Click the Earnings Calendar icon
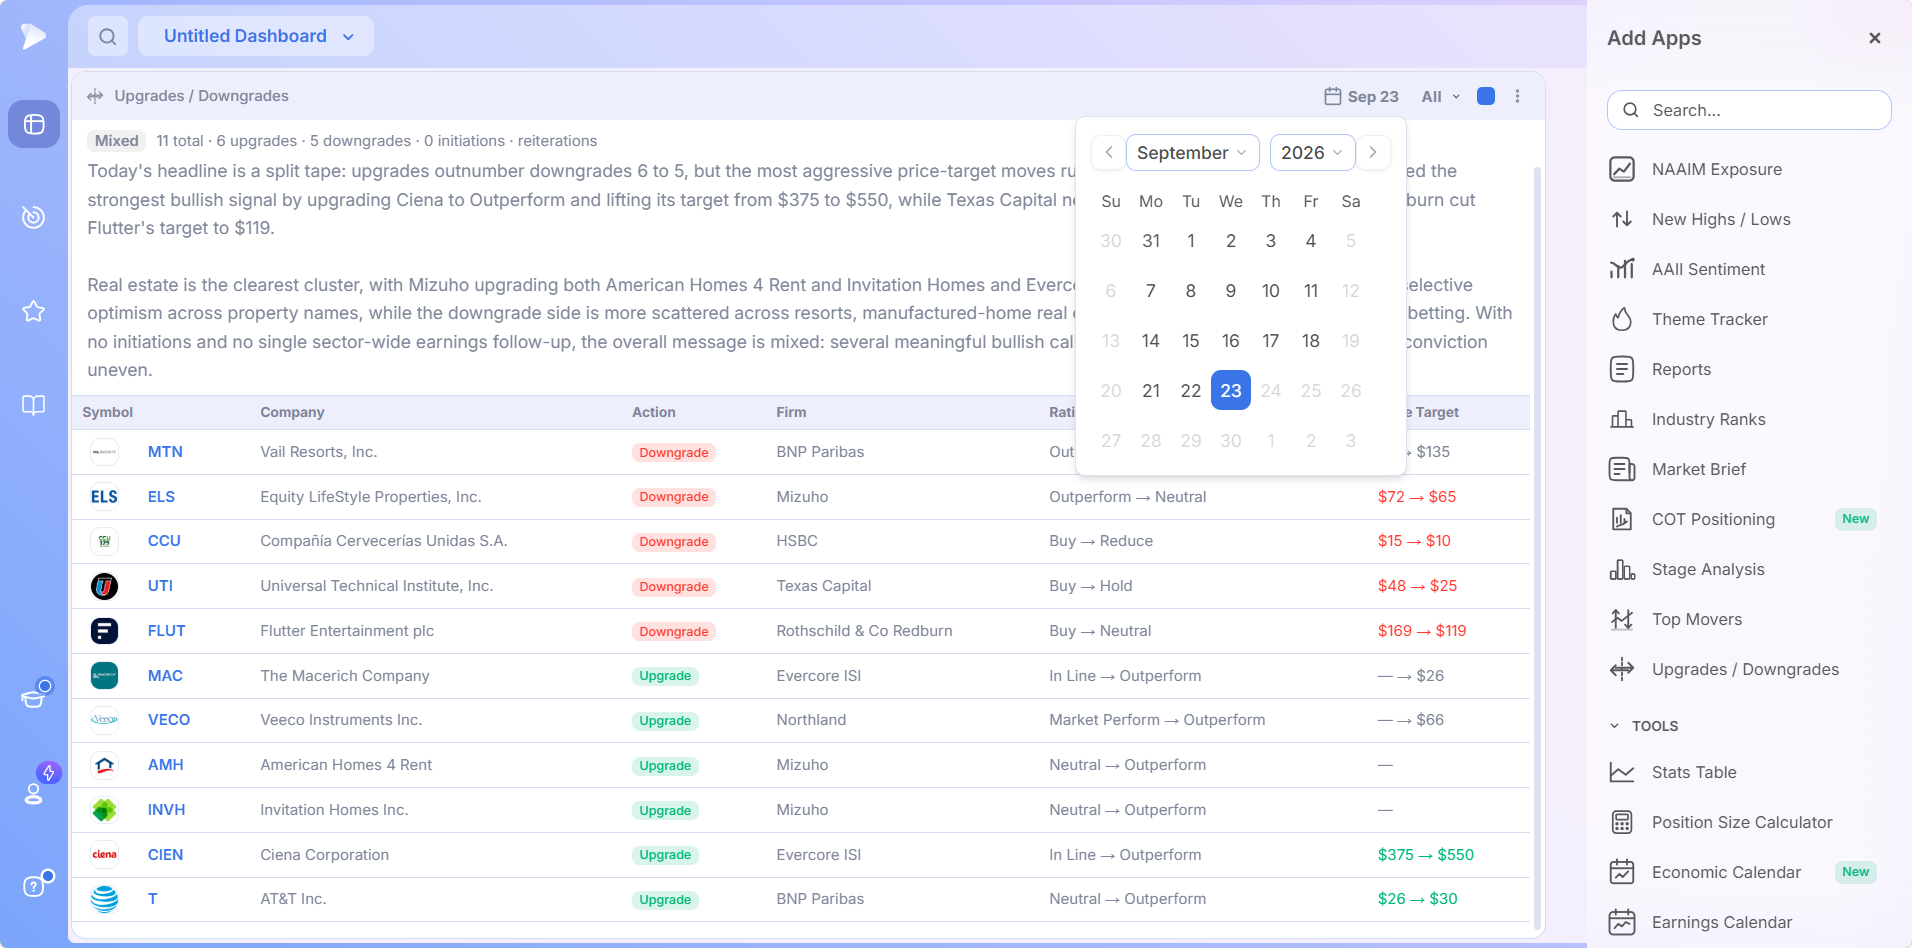The image size is (1912, 948). pyautogui.click(x=1622, y=922)
